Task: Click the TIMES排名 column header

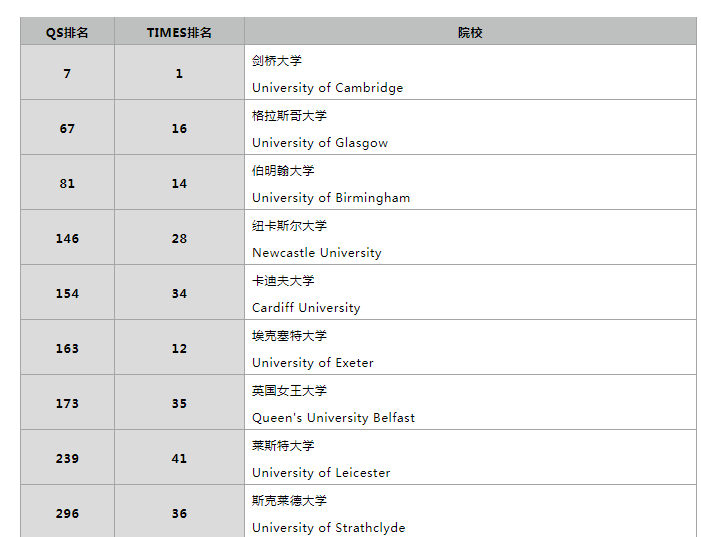Action: tap(179, 32)
